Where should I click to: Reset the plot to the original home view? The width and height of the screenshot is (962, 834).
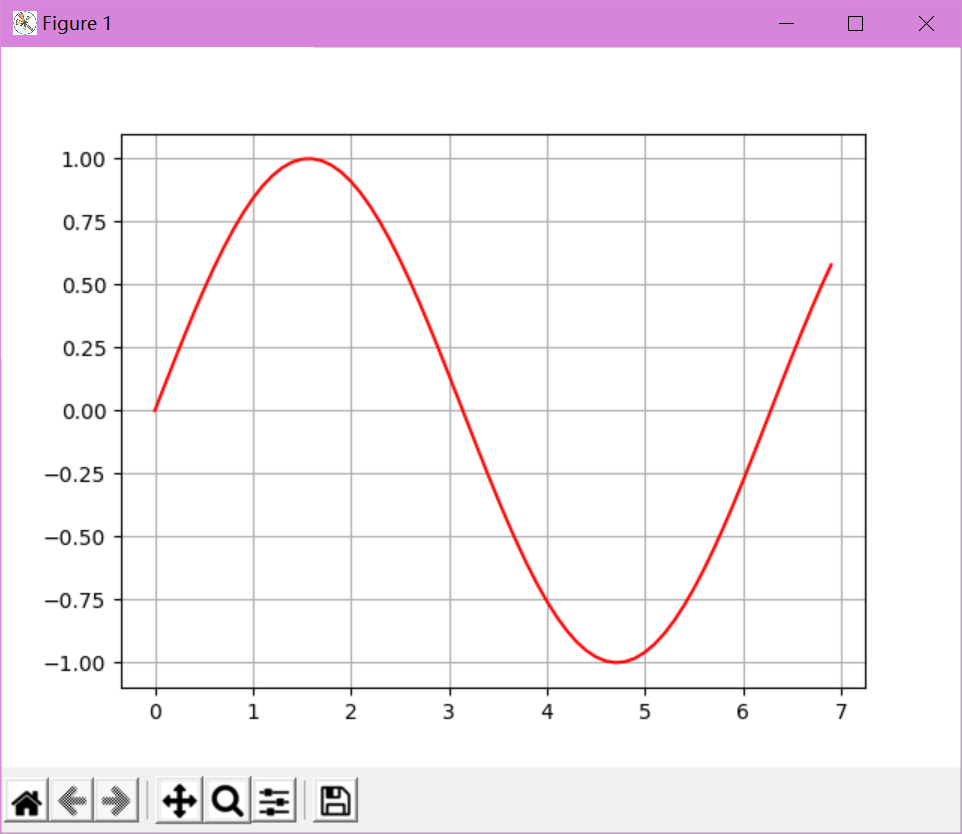tap(26, 800)
